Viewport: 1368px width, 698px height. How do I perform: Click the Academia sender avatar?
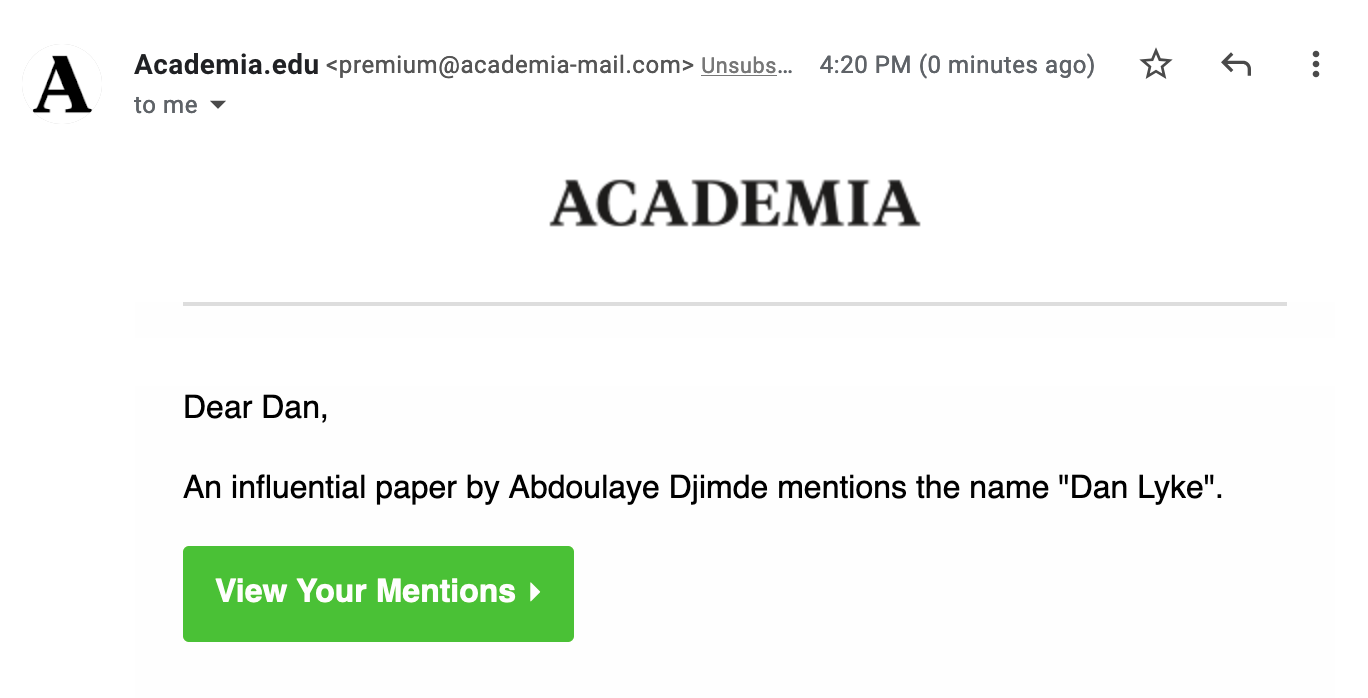click(62, 85)
